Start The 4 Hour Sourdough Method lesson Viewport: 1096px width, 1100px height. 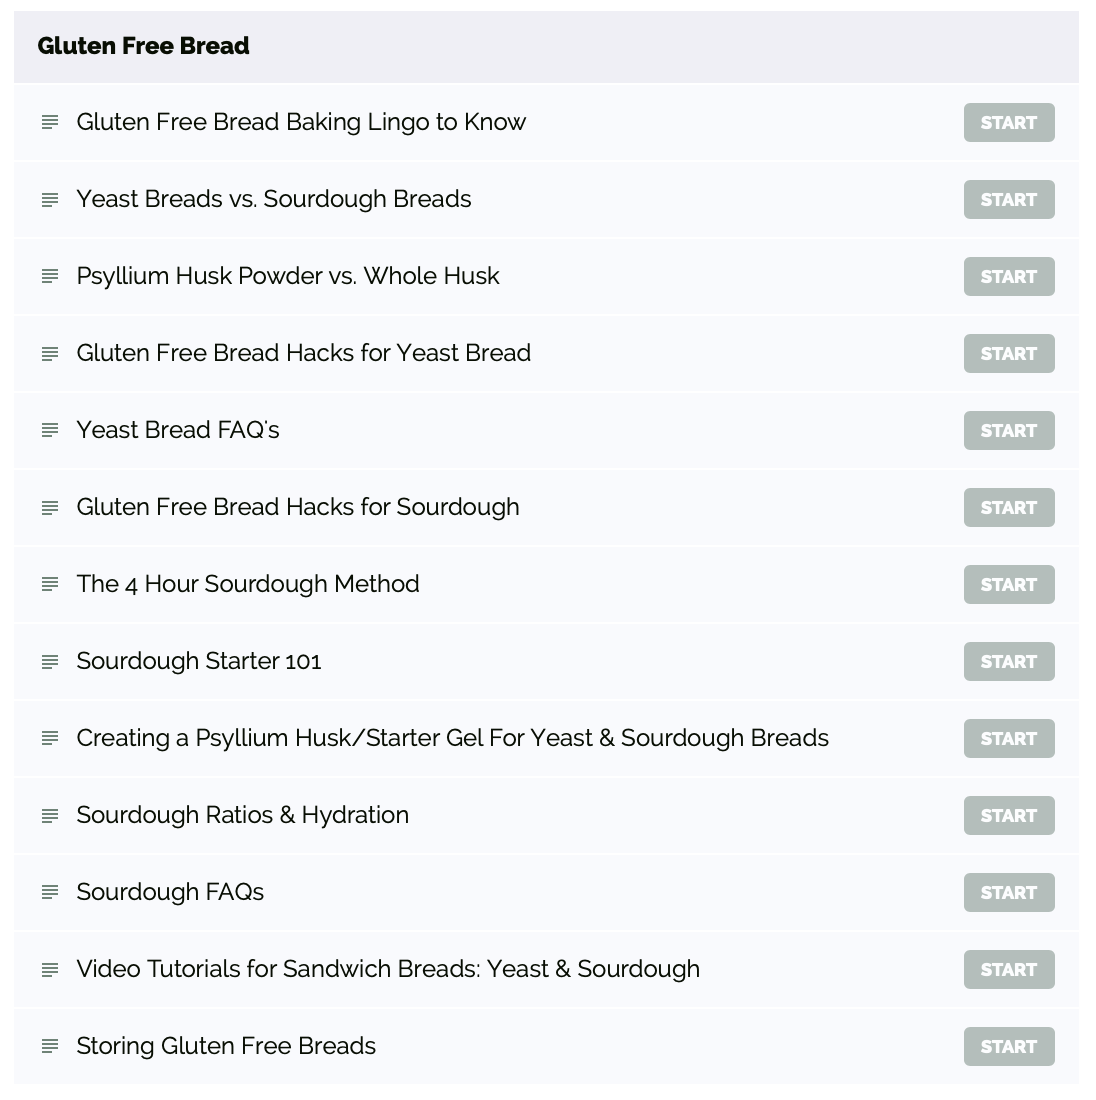pyautogui.click(x=1008, y=584)
